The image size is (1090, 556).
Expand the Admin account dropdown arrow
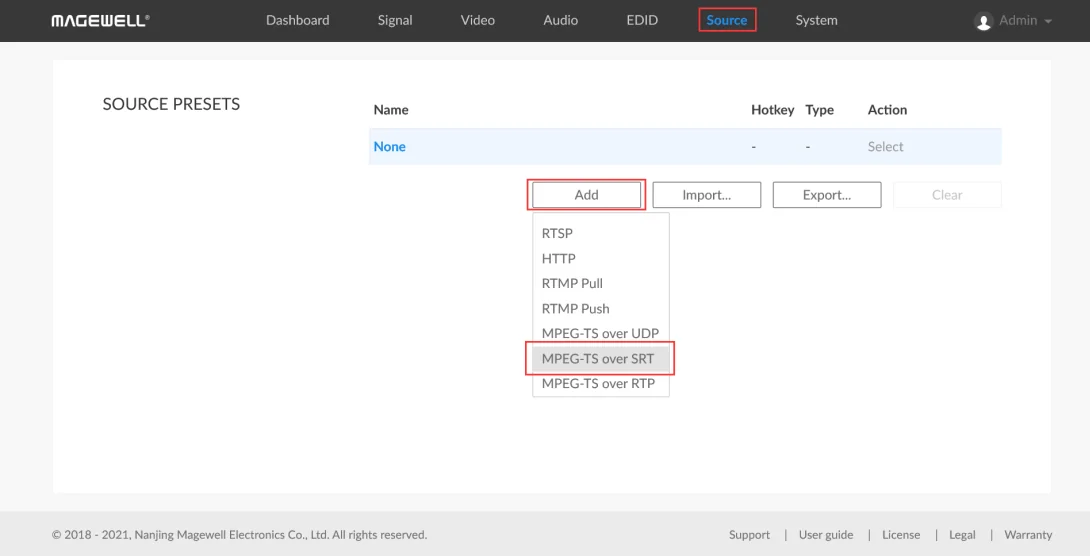coord(1048,22)
